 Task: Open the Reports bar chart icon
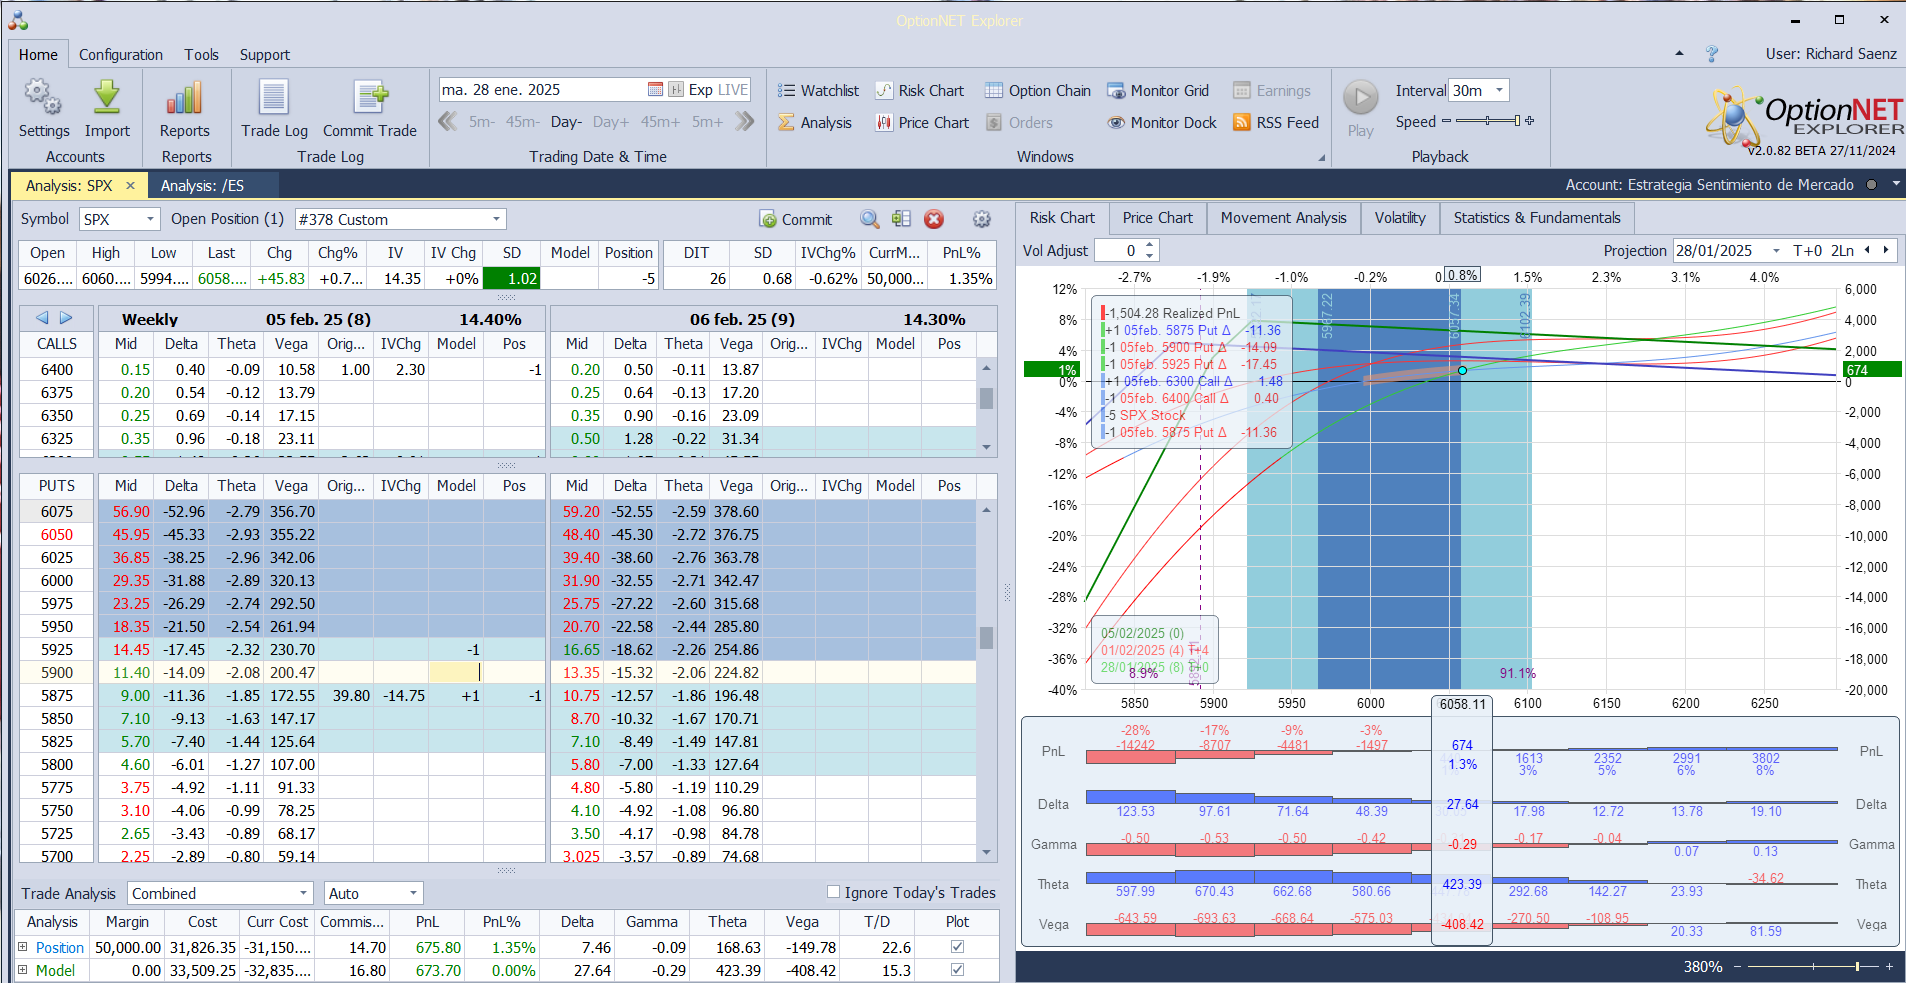click(184, 98)
